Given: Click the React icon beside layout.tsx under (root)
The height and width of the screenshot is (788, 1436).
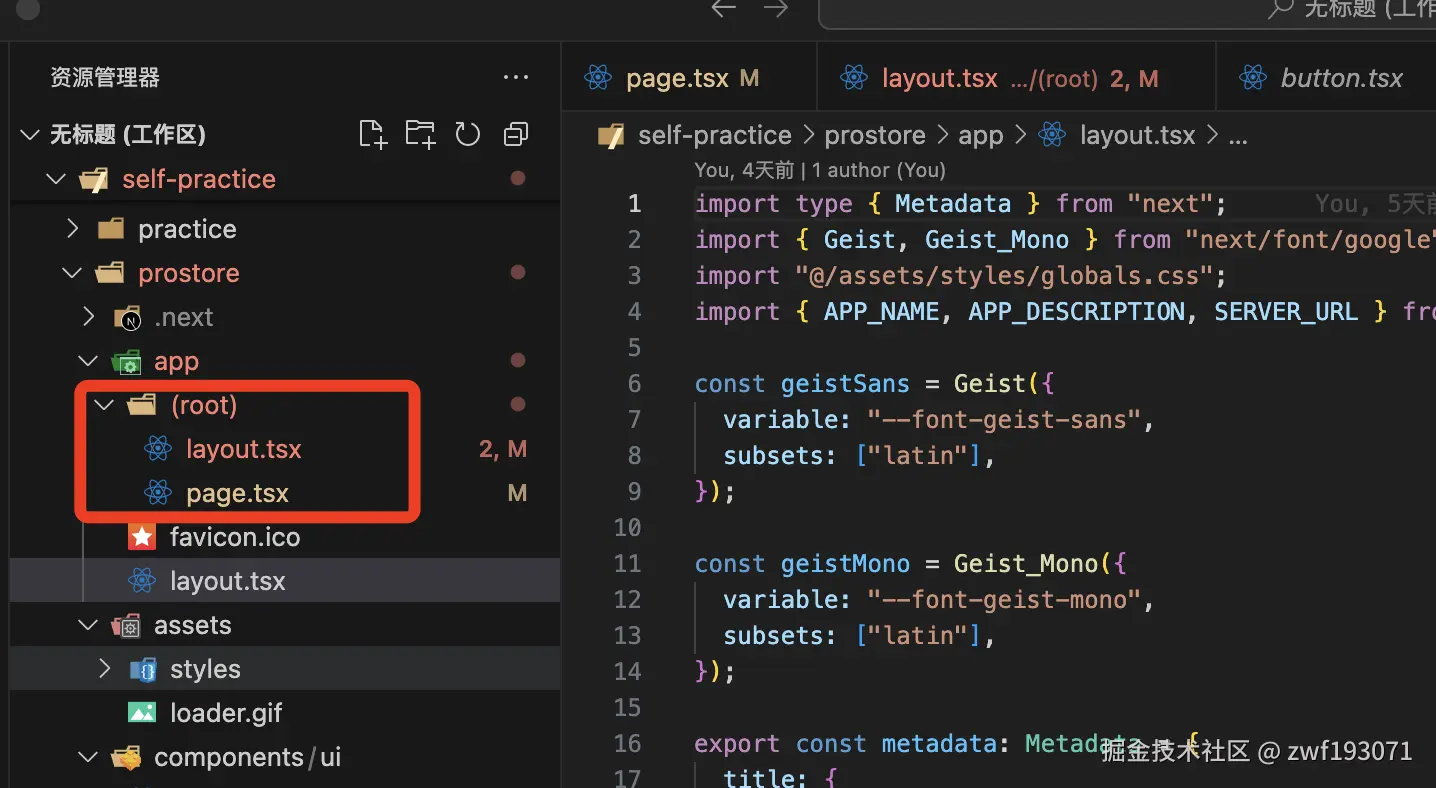Looking at the screenshot, I should click(x=158, y=449).
